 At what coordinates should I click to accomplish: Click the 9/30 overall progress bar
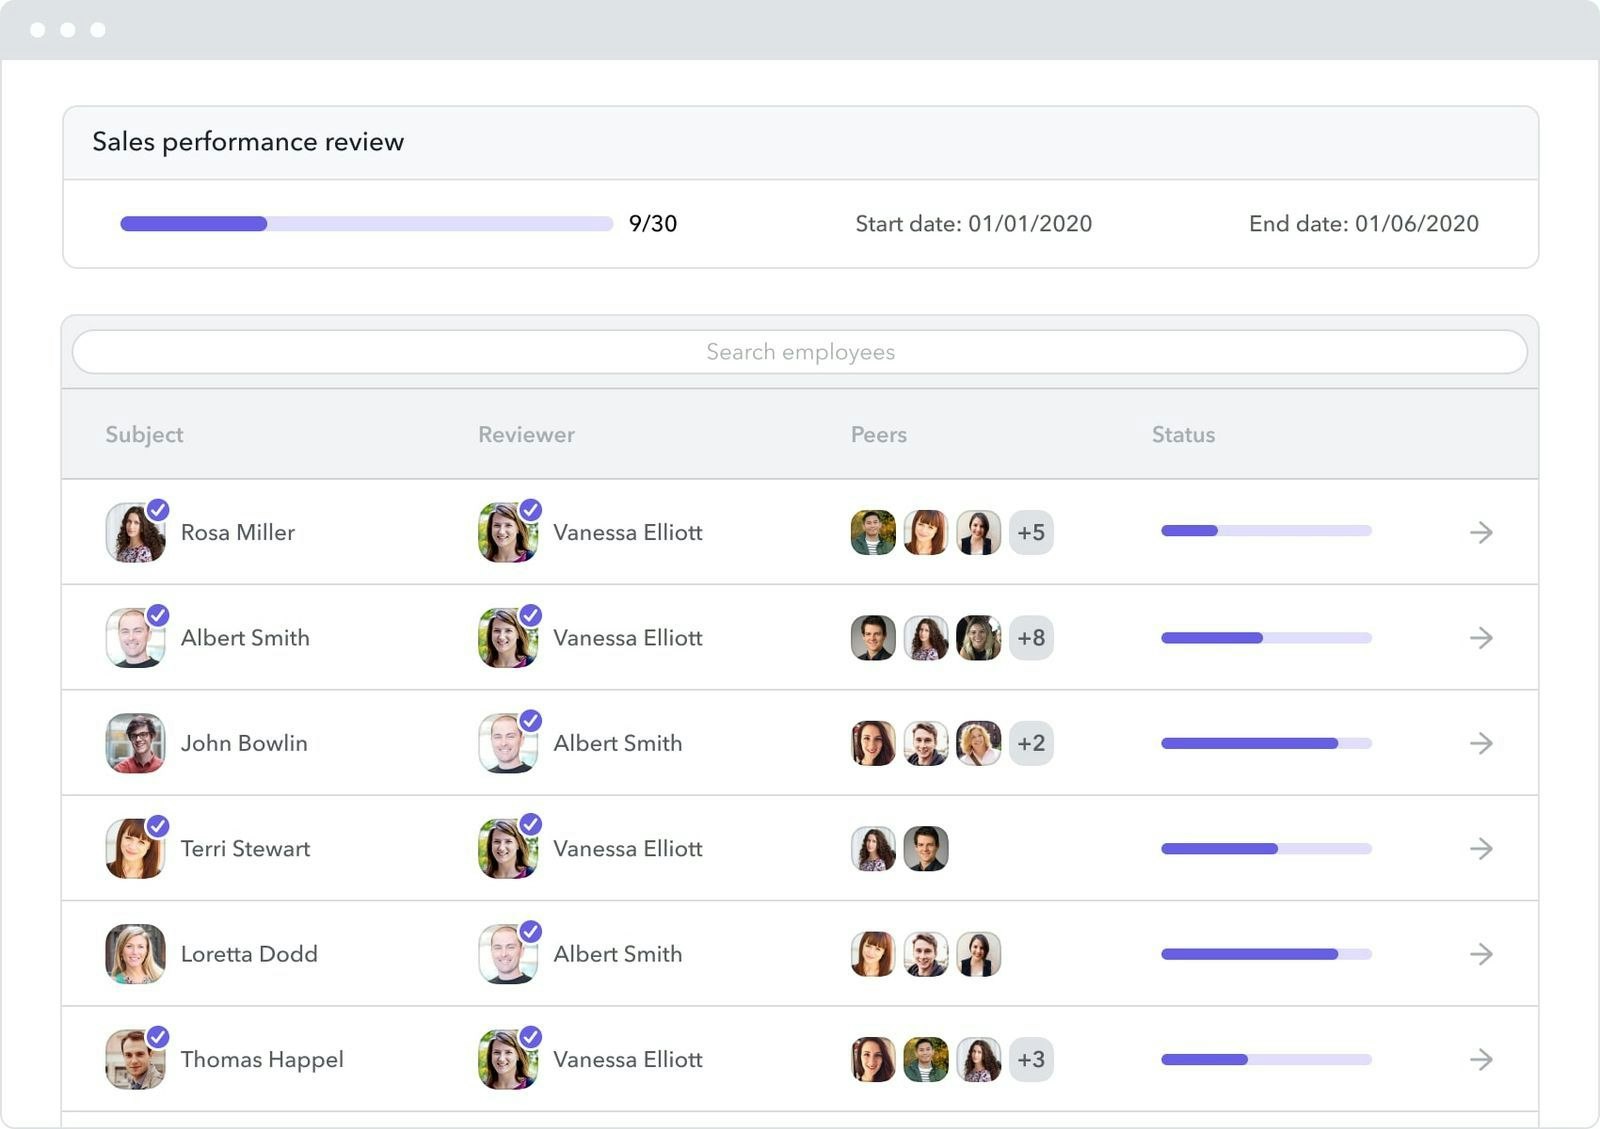point(366,224)
